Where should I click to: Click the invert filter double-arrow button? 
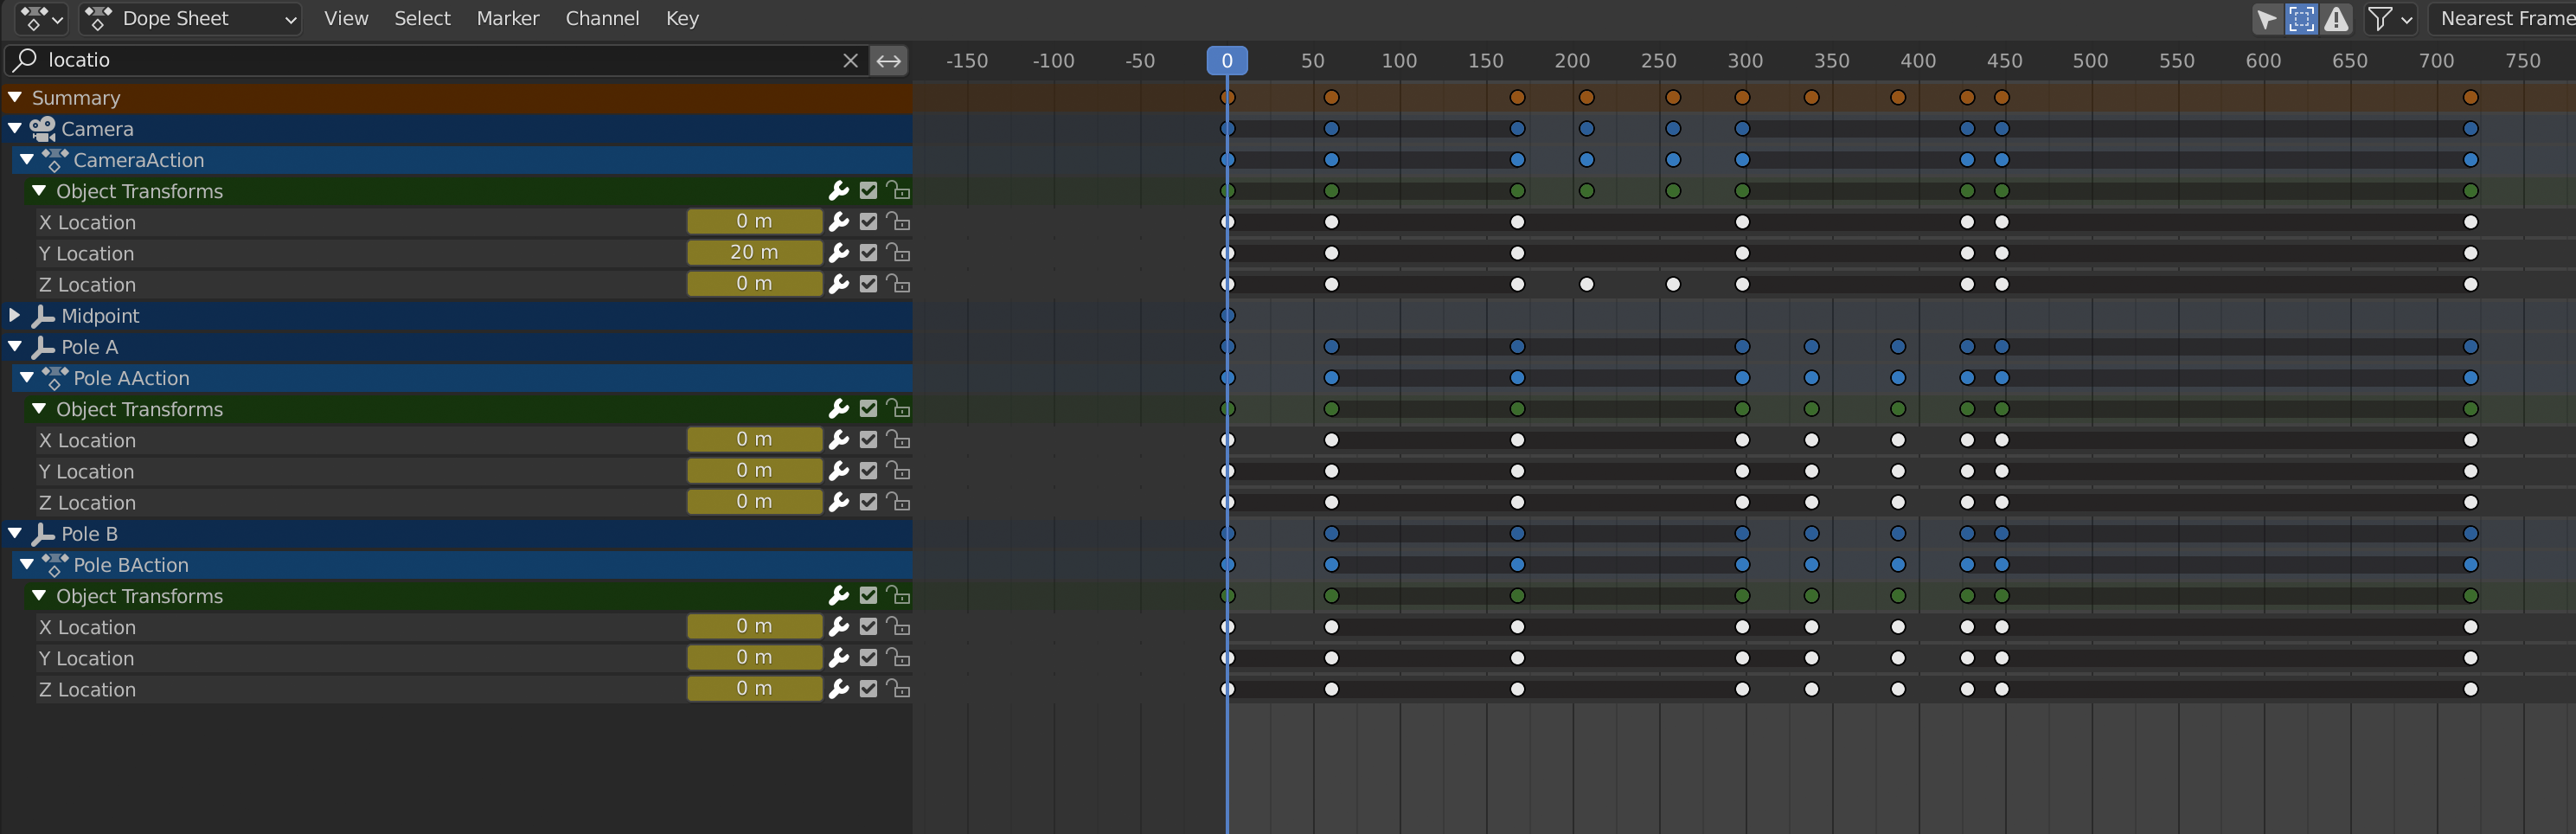click(x=888, y=60)
